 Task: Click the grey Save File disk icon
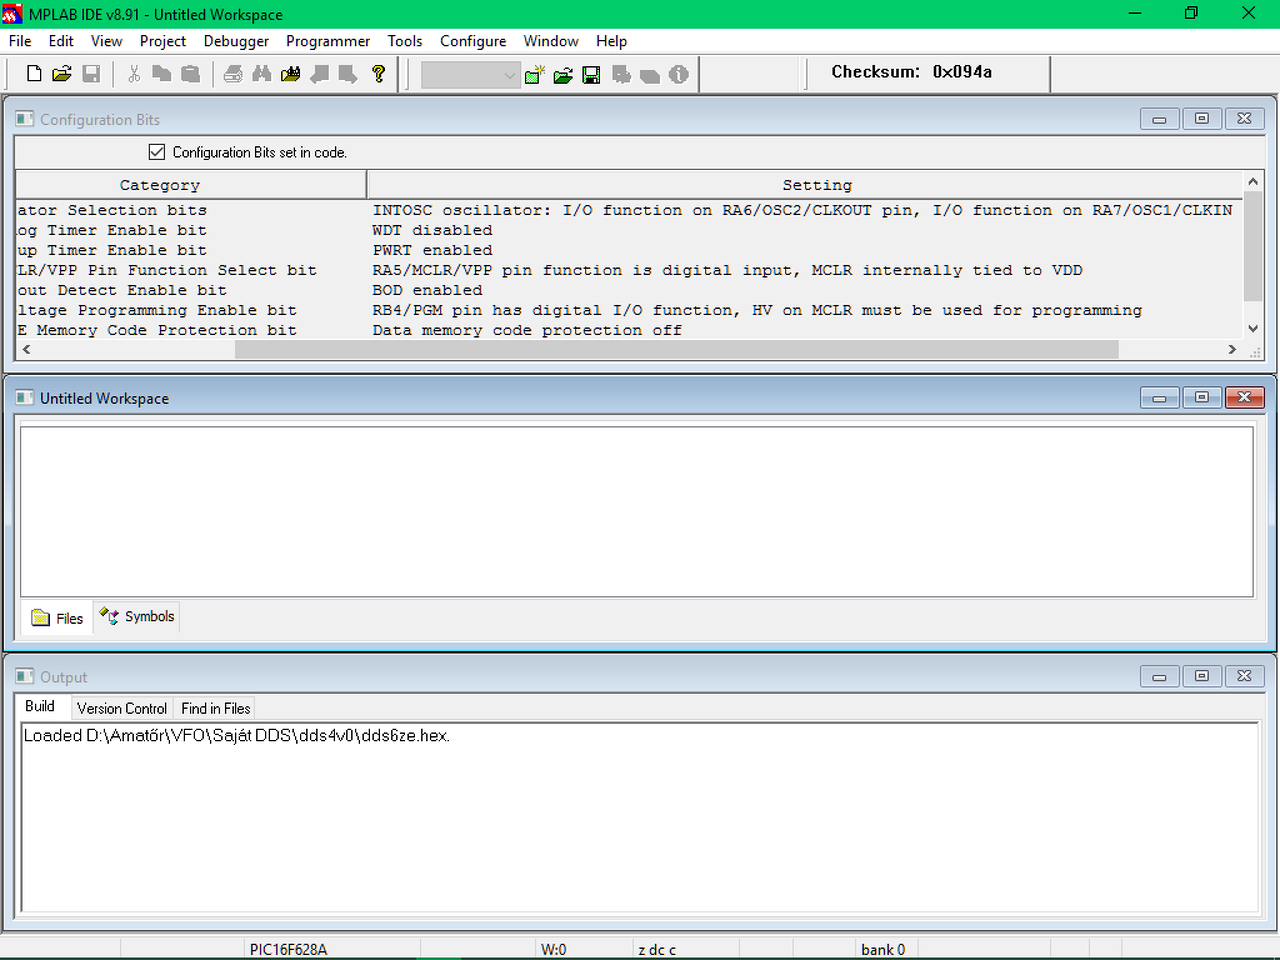pyautogui.click(x=91, y=74)
